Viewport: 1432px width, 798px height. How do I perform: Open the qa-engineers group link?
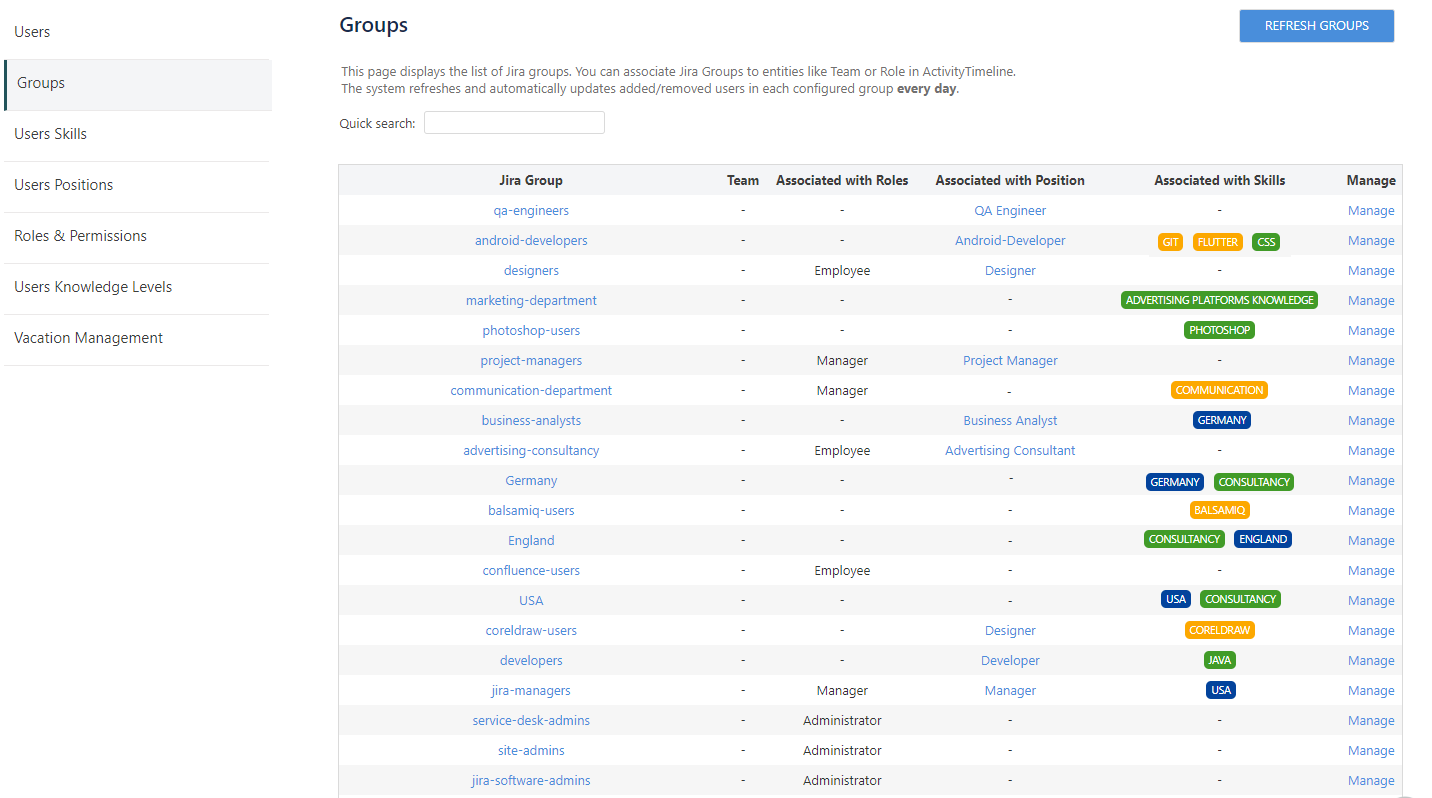pos(531,211)
